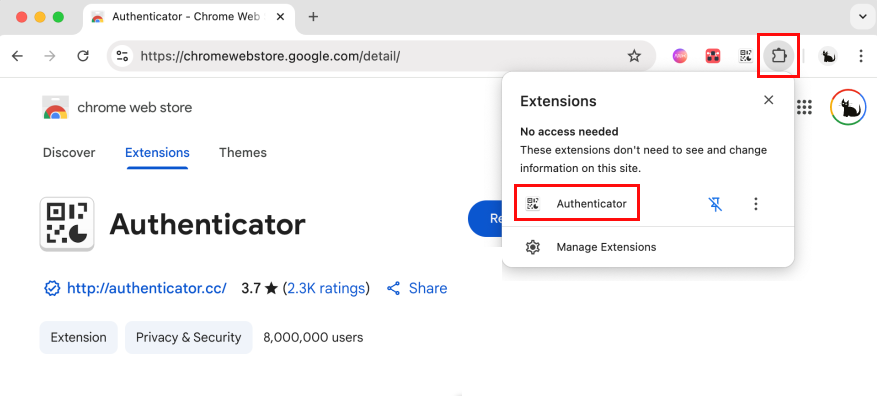The width and height of the screenshot is (877, 396).
Task: Close the Extensions popup
Action: coord(768,100)
